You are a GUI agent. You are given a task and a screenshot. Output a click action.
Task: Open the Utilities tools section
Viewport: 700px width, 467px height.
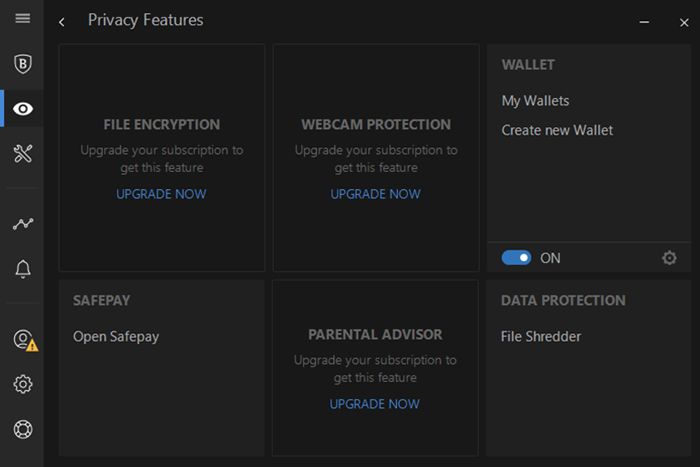point(22,153)
